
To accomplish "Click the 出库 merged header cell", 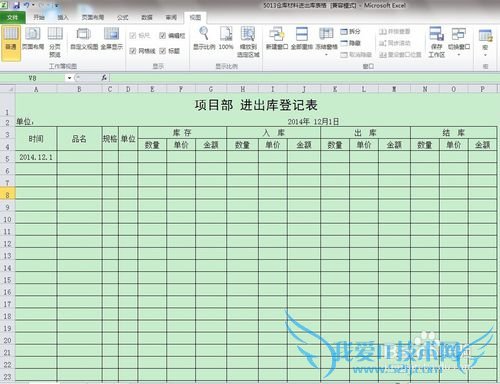I will click(365, 133).
